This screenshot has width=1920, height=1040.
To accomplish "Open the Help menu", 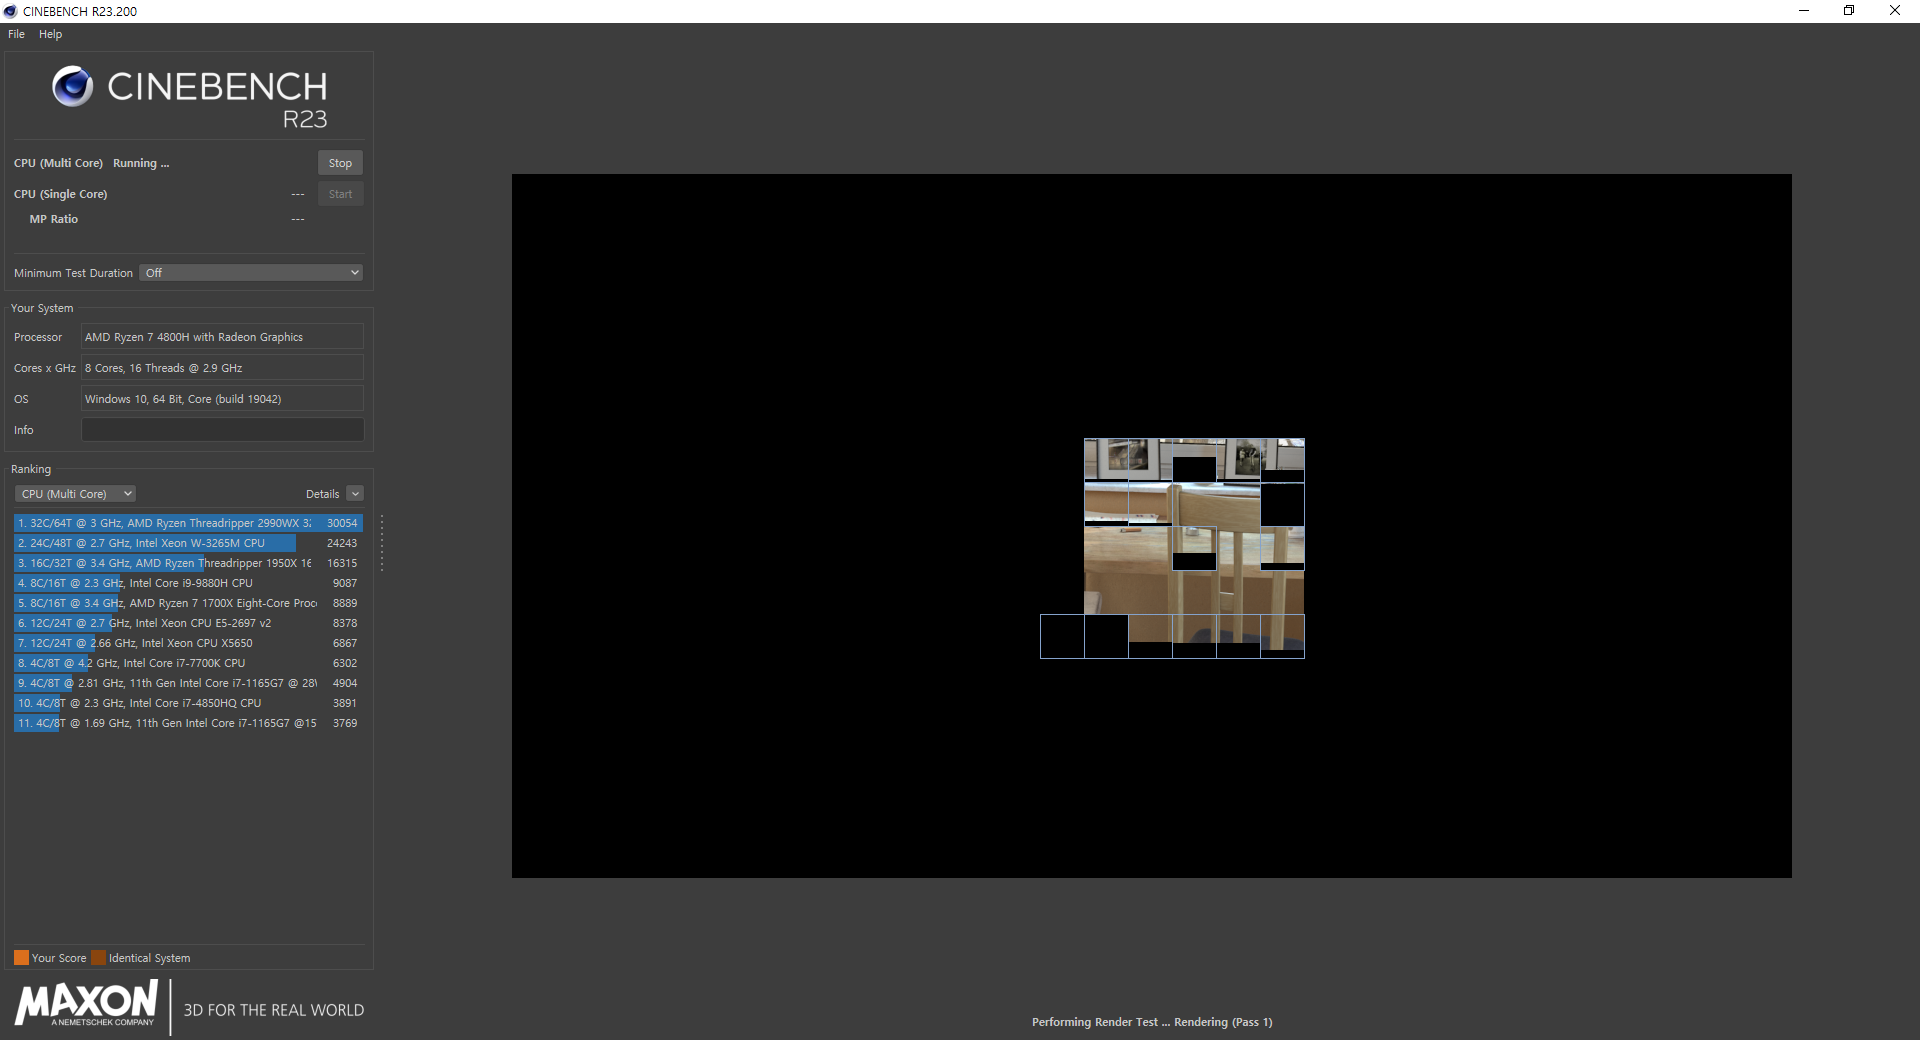I will [50, 34].
